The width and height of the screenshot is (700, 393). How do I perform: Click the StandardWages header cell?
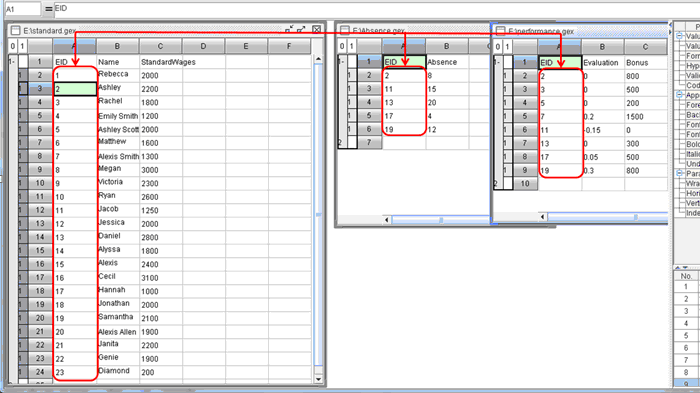(x=160, y=62)
